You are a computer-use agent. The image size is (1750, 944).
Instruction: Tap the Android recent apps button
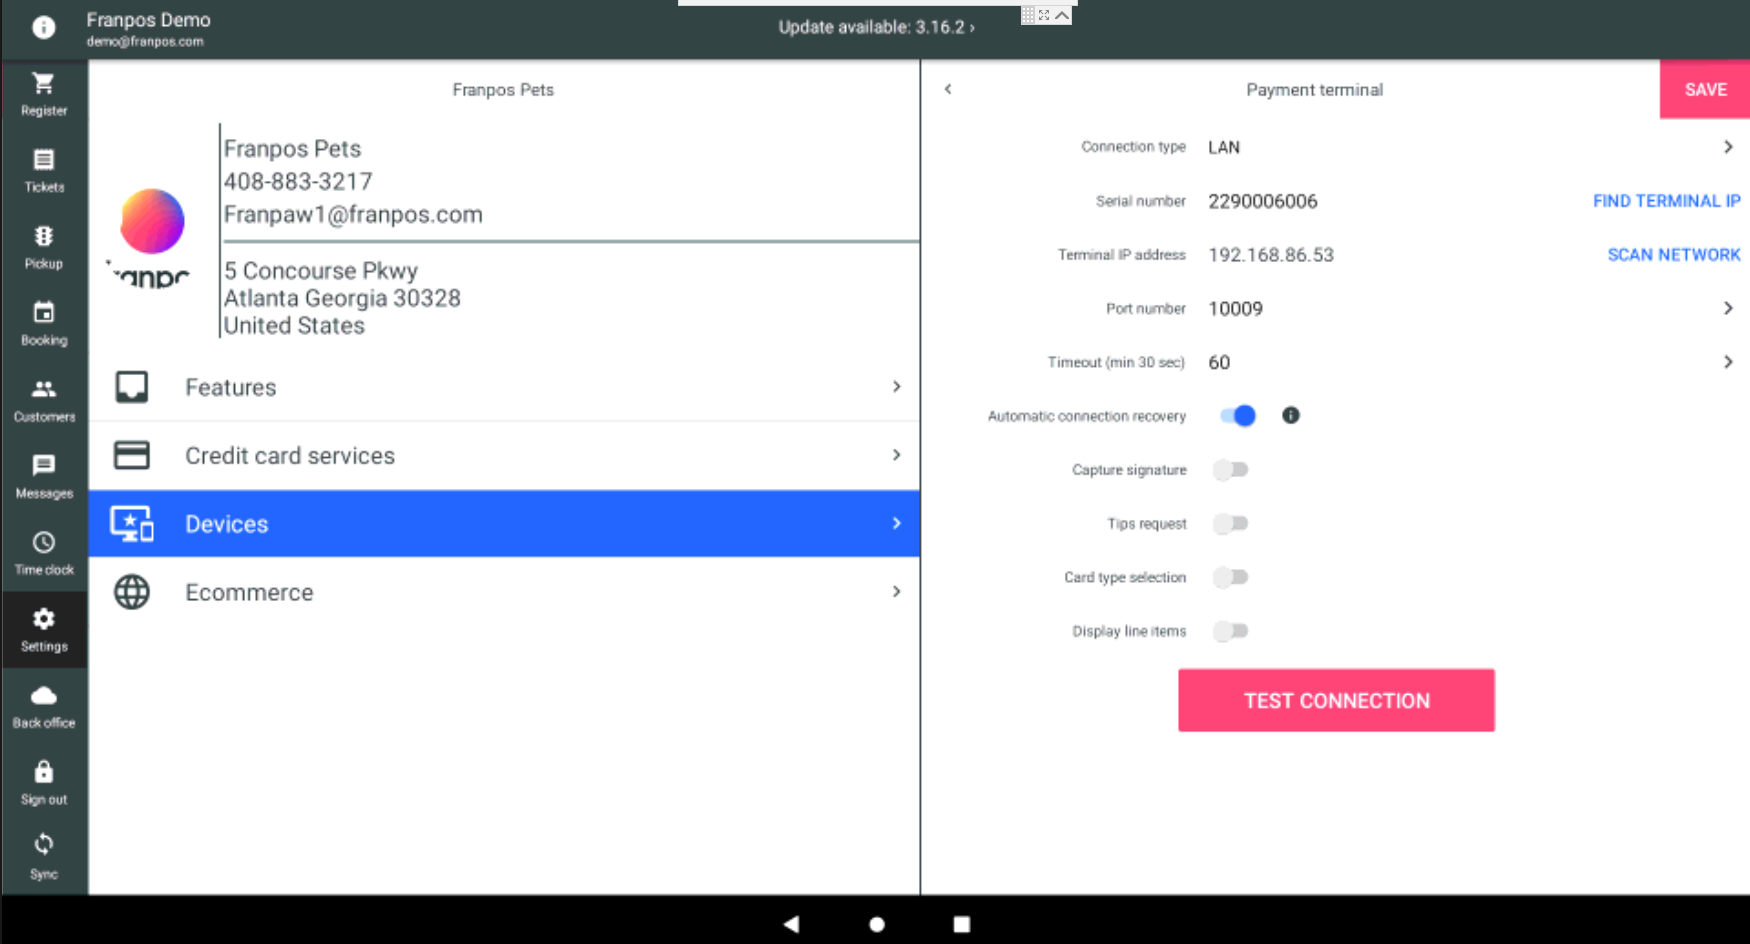[962, 924]
